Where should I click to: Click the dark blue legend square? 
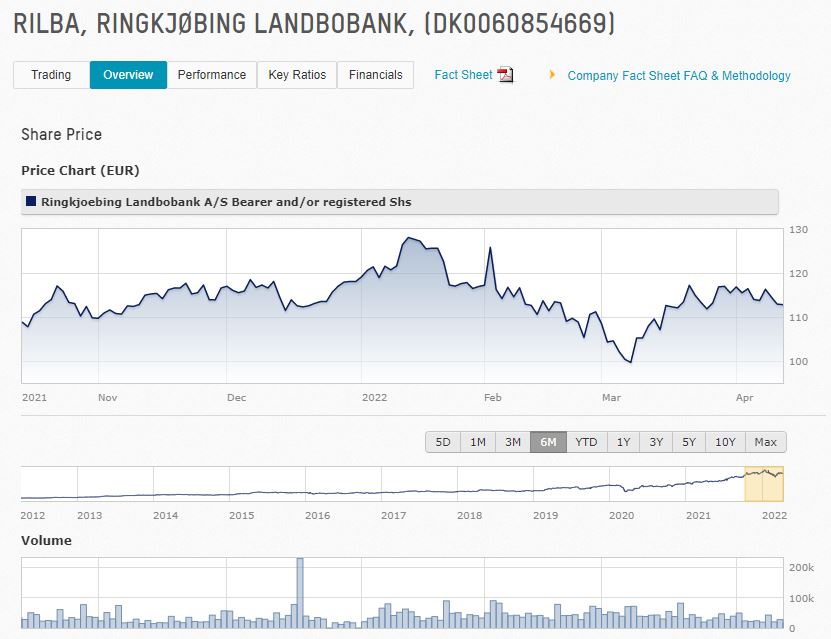coord(31,202)
